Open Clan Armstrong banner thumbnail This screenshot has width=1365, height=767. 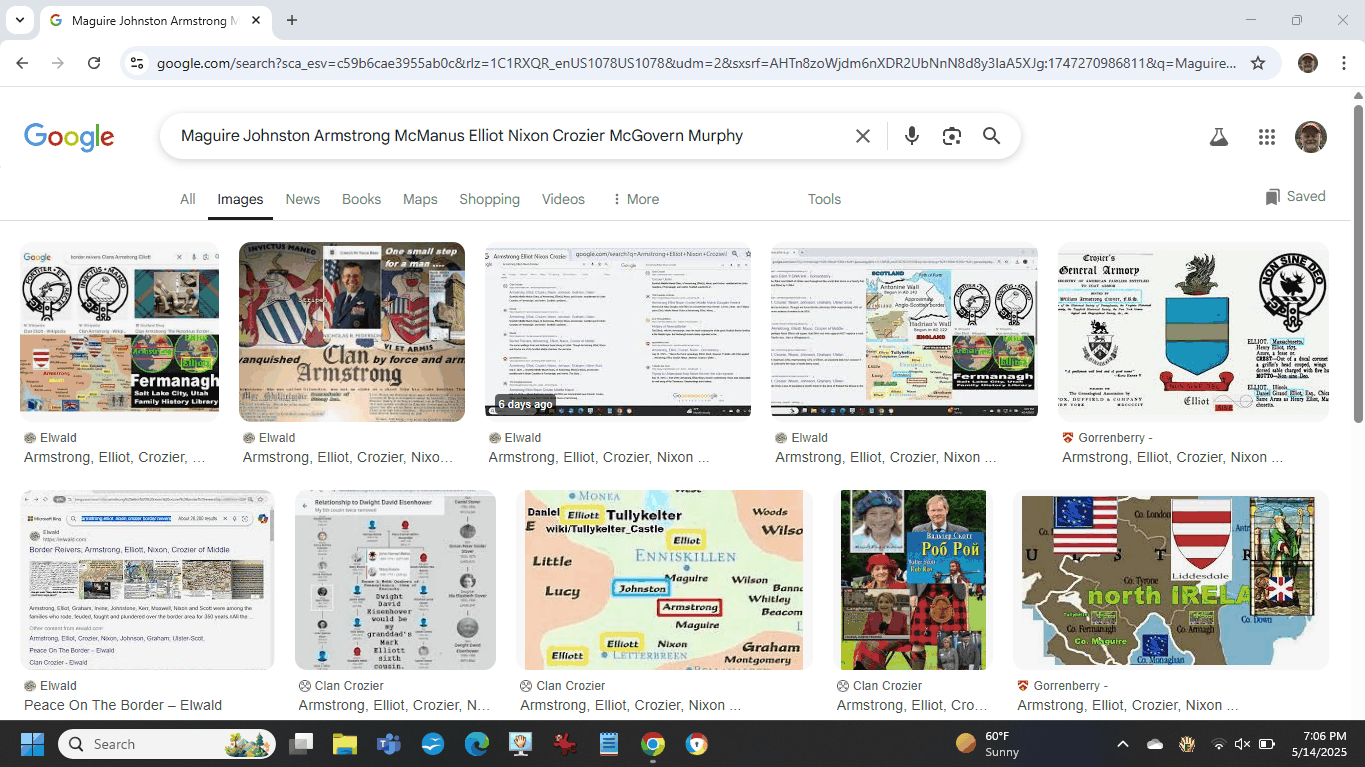(352, 332)
